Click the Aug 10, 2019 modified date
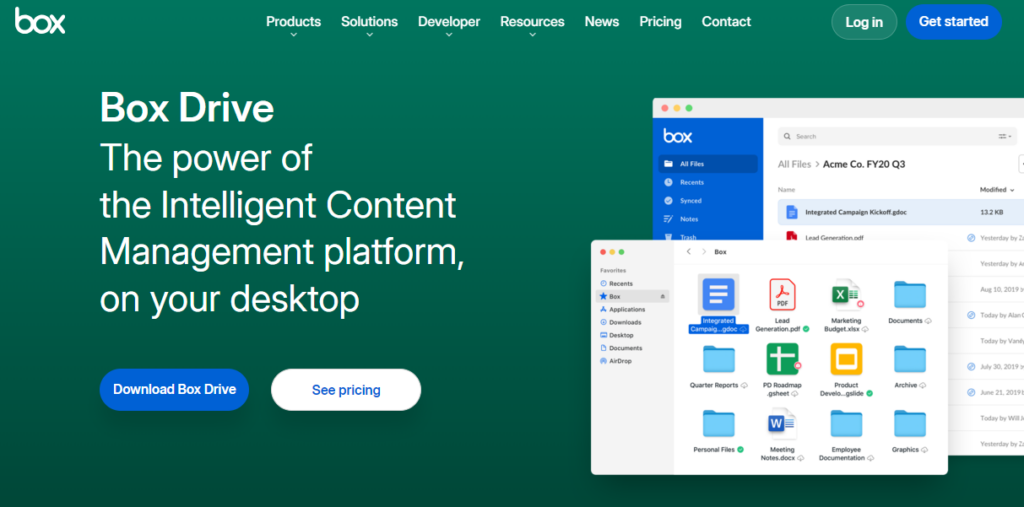The height and width of the screenshot is (507, 1024). point(1002,289)
